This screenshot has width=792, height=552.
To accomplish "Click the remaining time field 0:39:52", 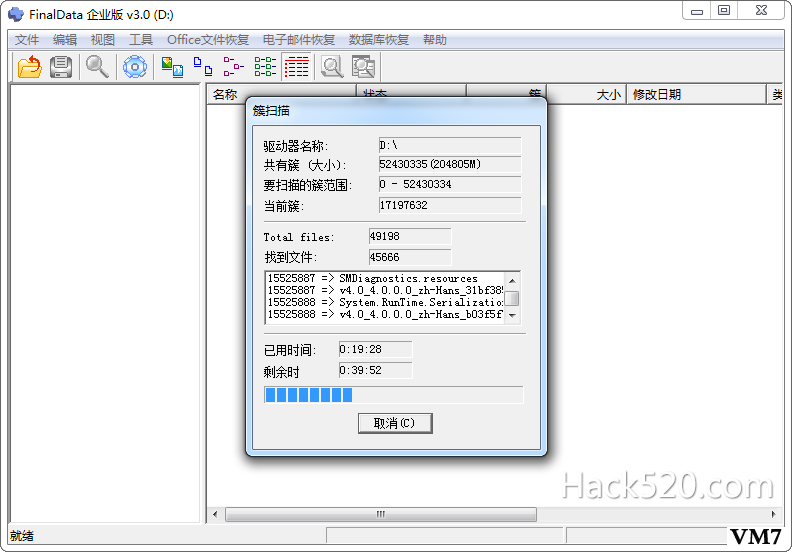I will click(x=375, y=370).
